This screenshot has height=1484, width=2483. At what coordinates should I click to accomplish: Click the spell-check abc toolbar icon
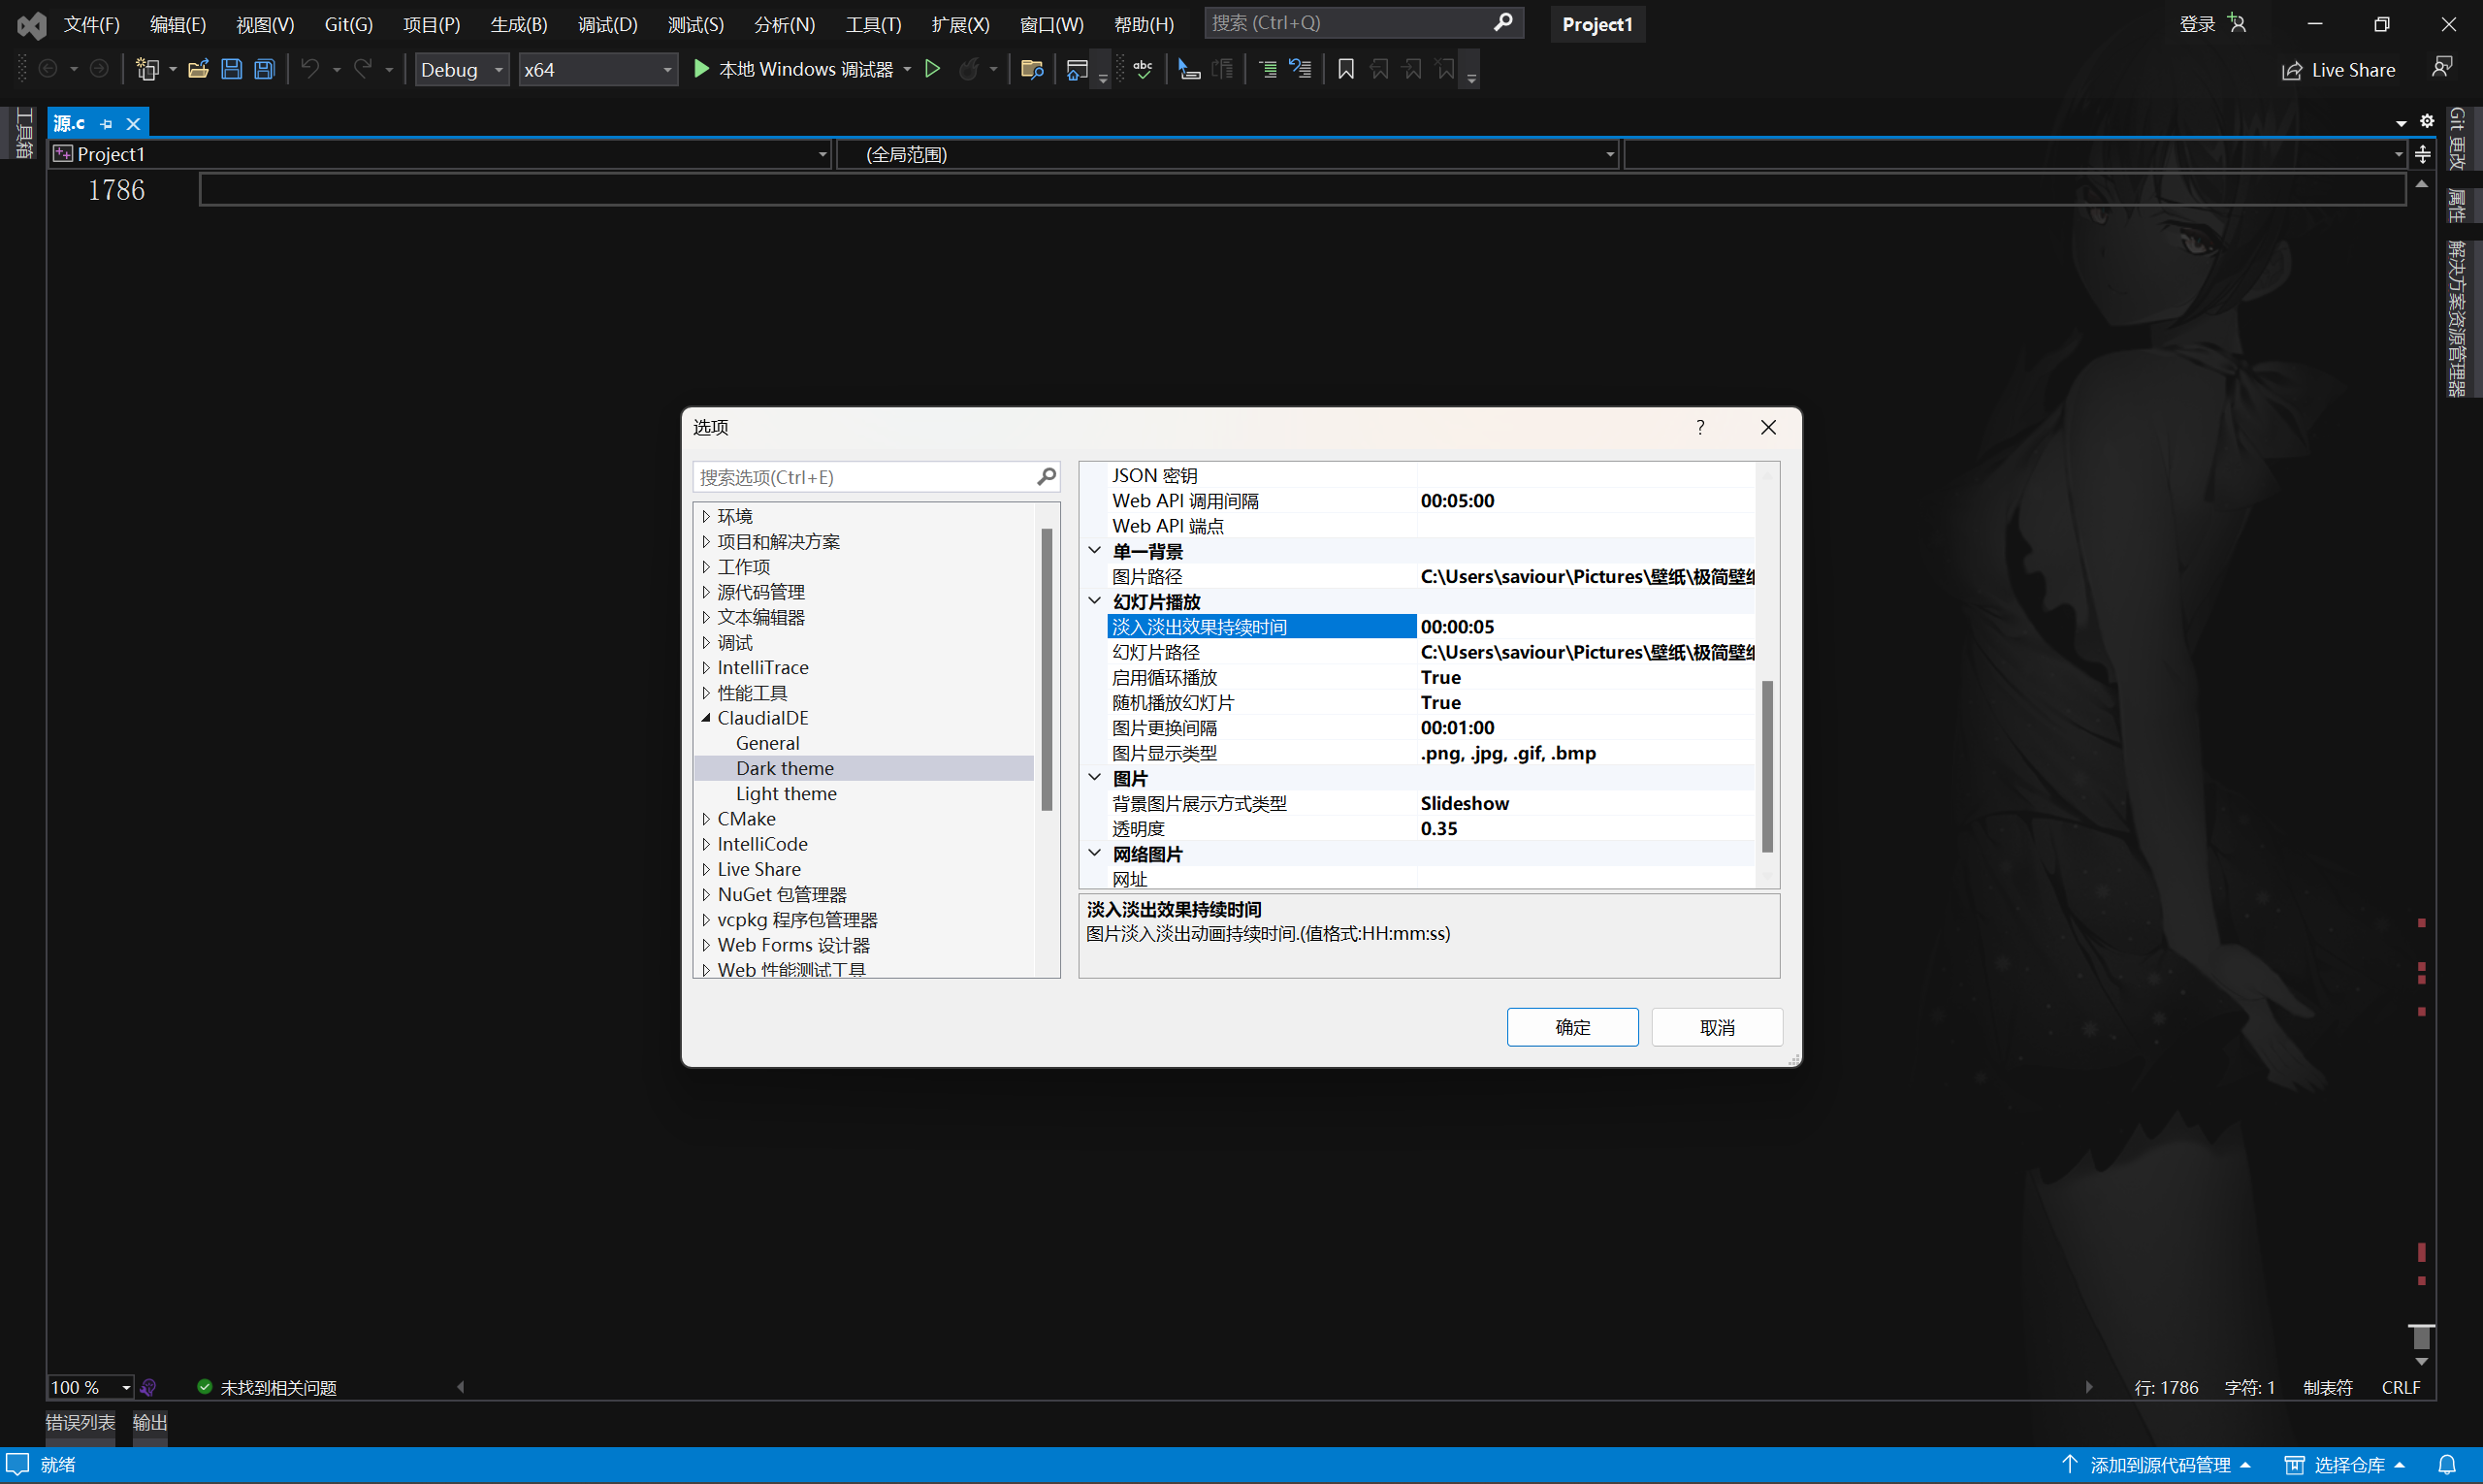pyautogui.click(x=1143, y=68)
